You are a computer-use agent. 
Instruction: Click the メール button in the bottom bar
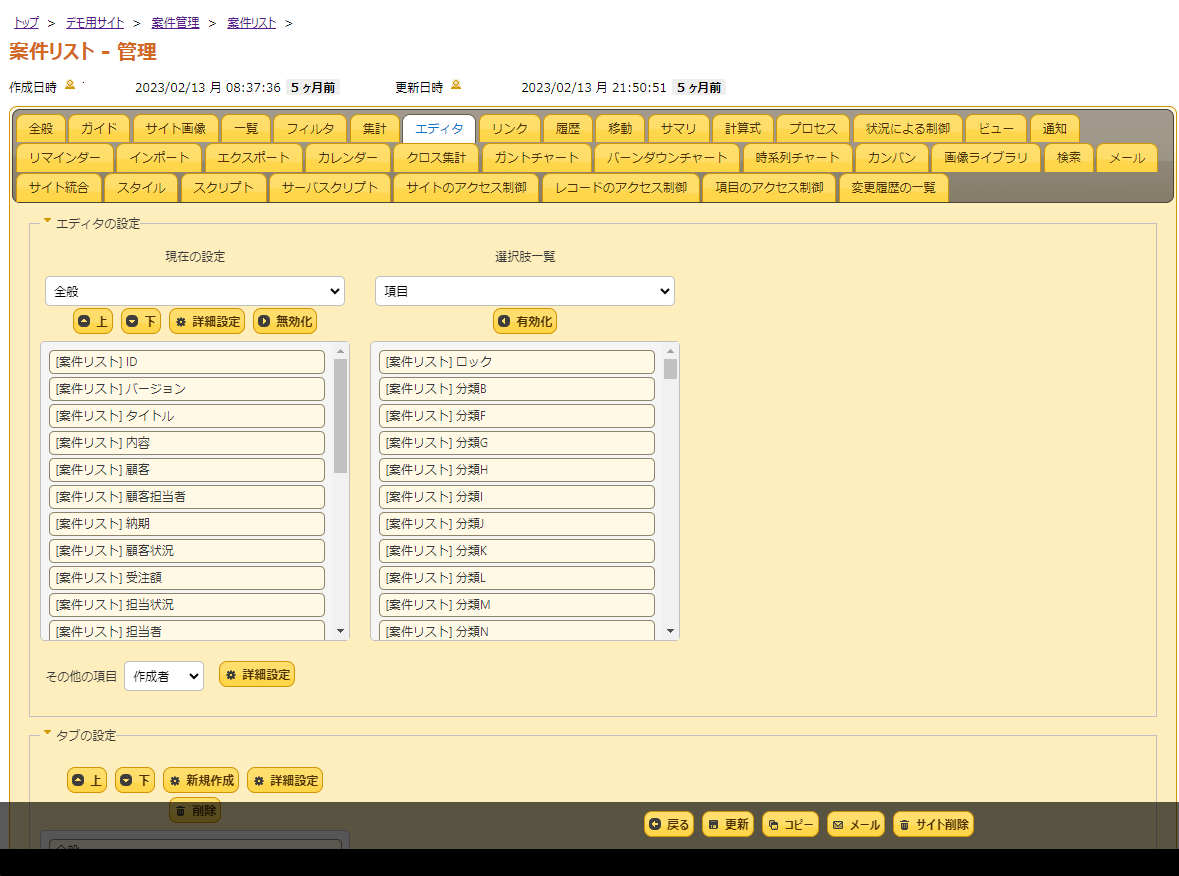point(856,824)
